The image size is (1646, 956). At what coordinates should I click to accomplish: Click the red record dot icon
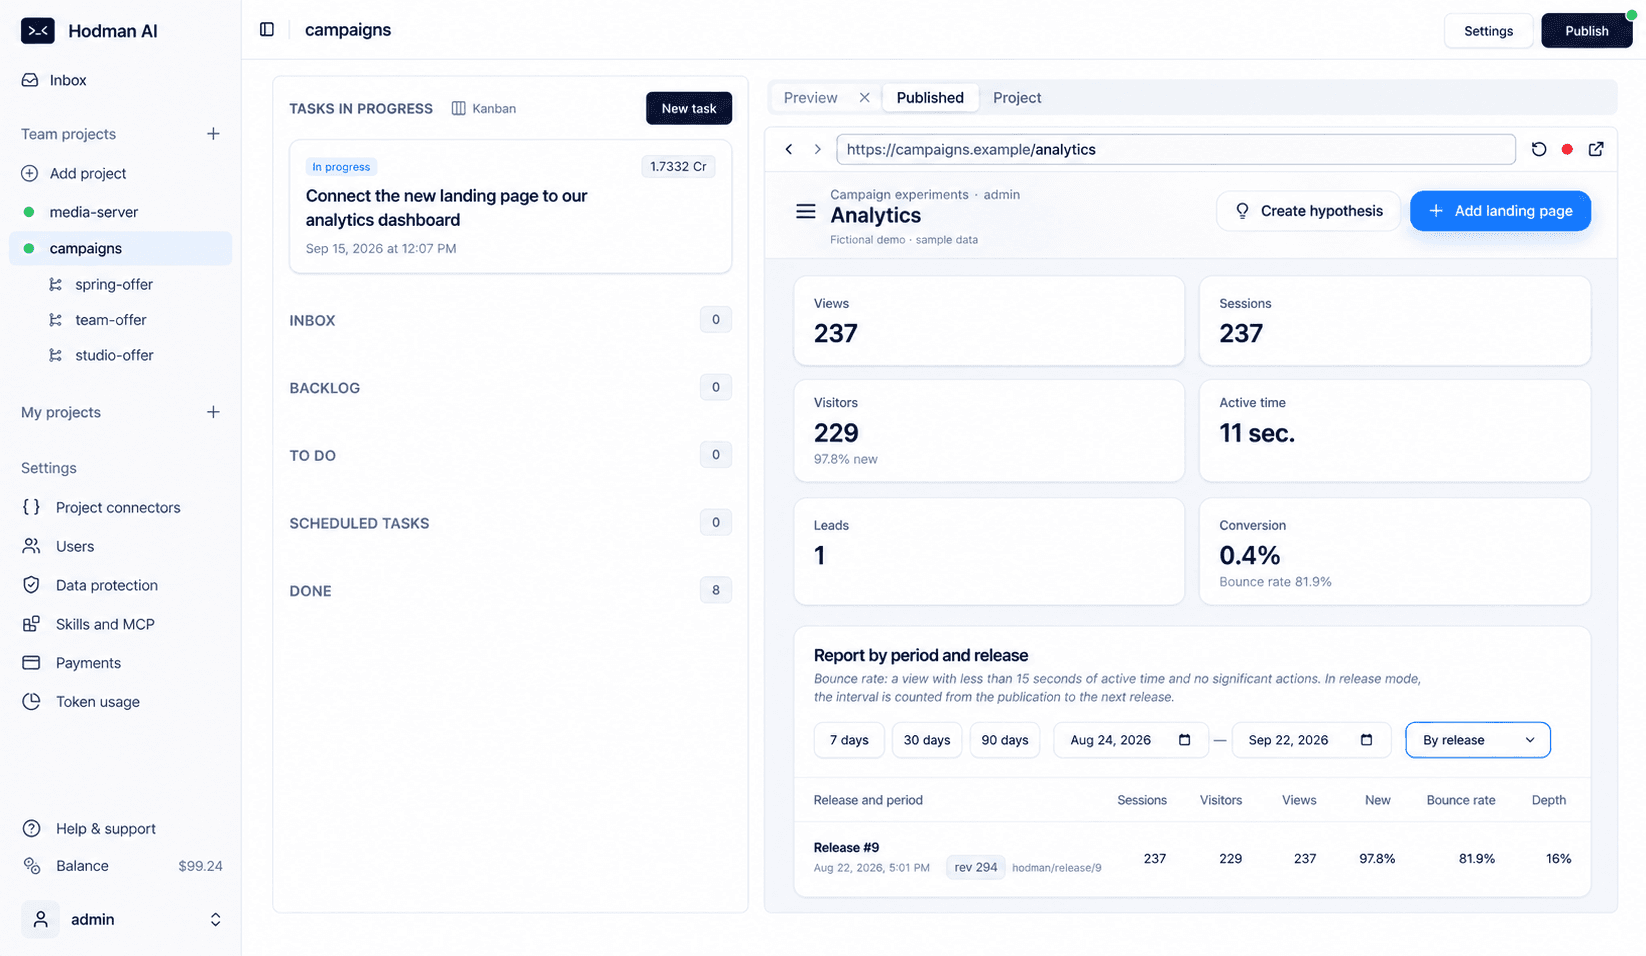tap(1567, 149)
